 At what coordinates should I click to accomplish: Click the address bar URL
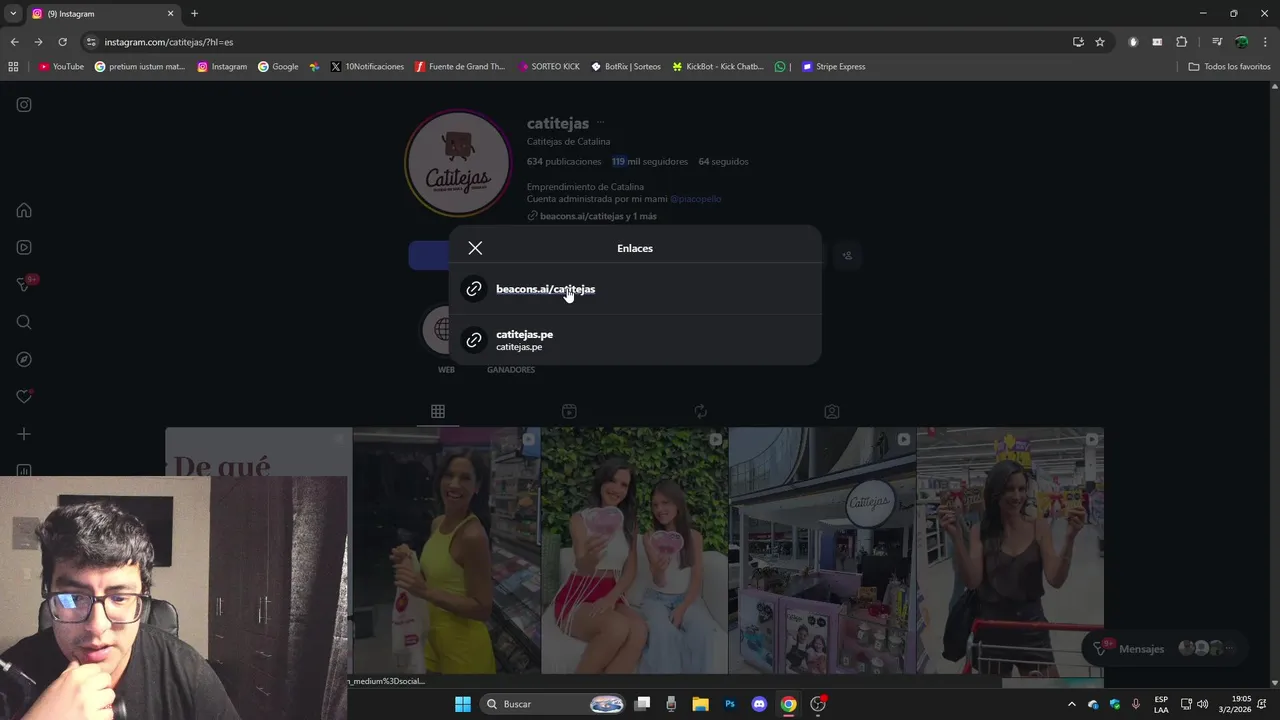click(x=169, y=42)
